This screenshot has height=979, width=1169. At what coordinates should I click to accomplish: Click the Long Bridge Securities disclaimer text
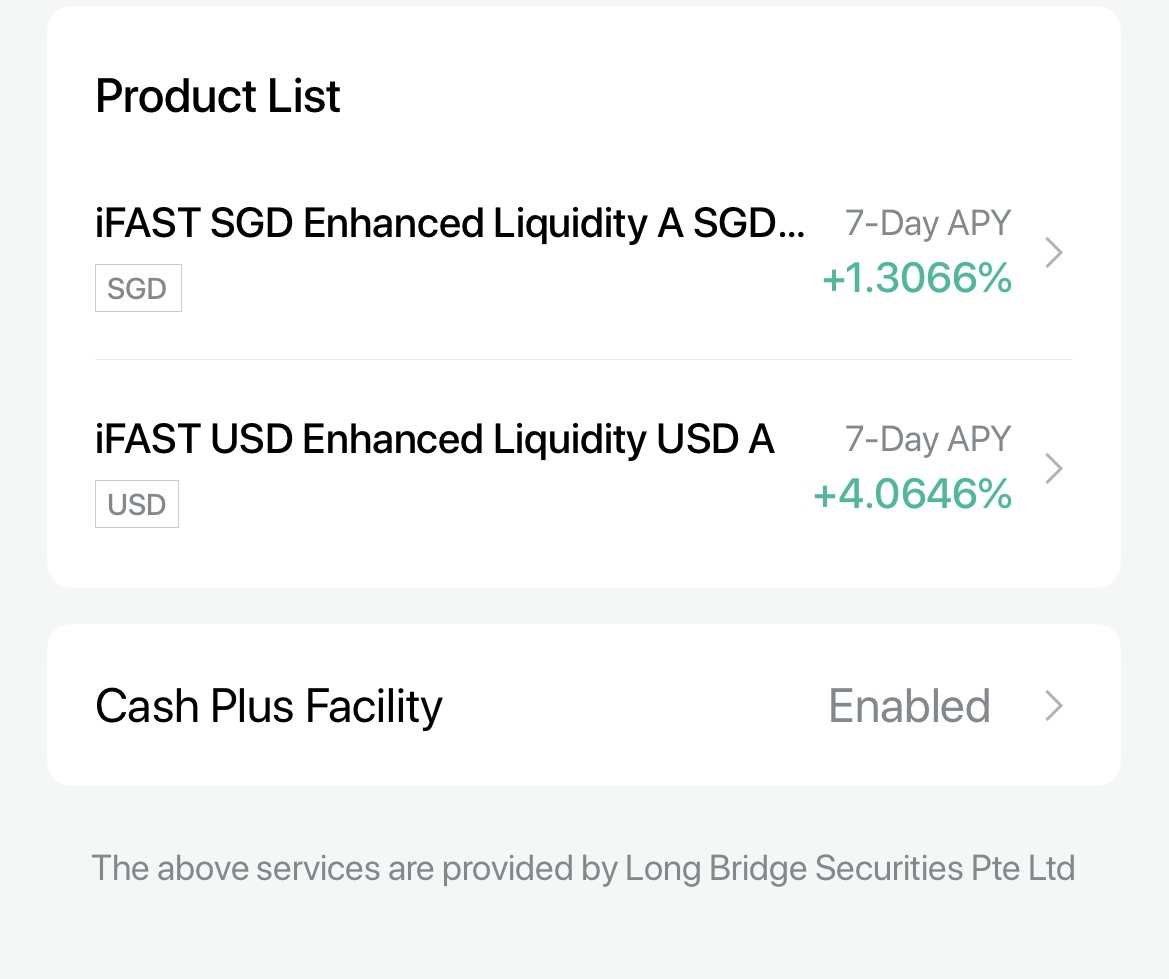click(583, 868)
